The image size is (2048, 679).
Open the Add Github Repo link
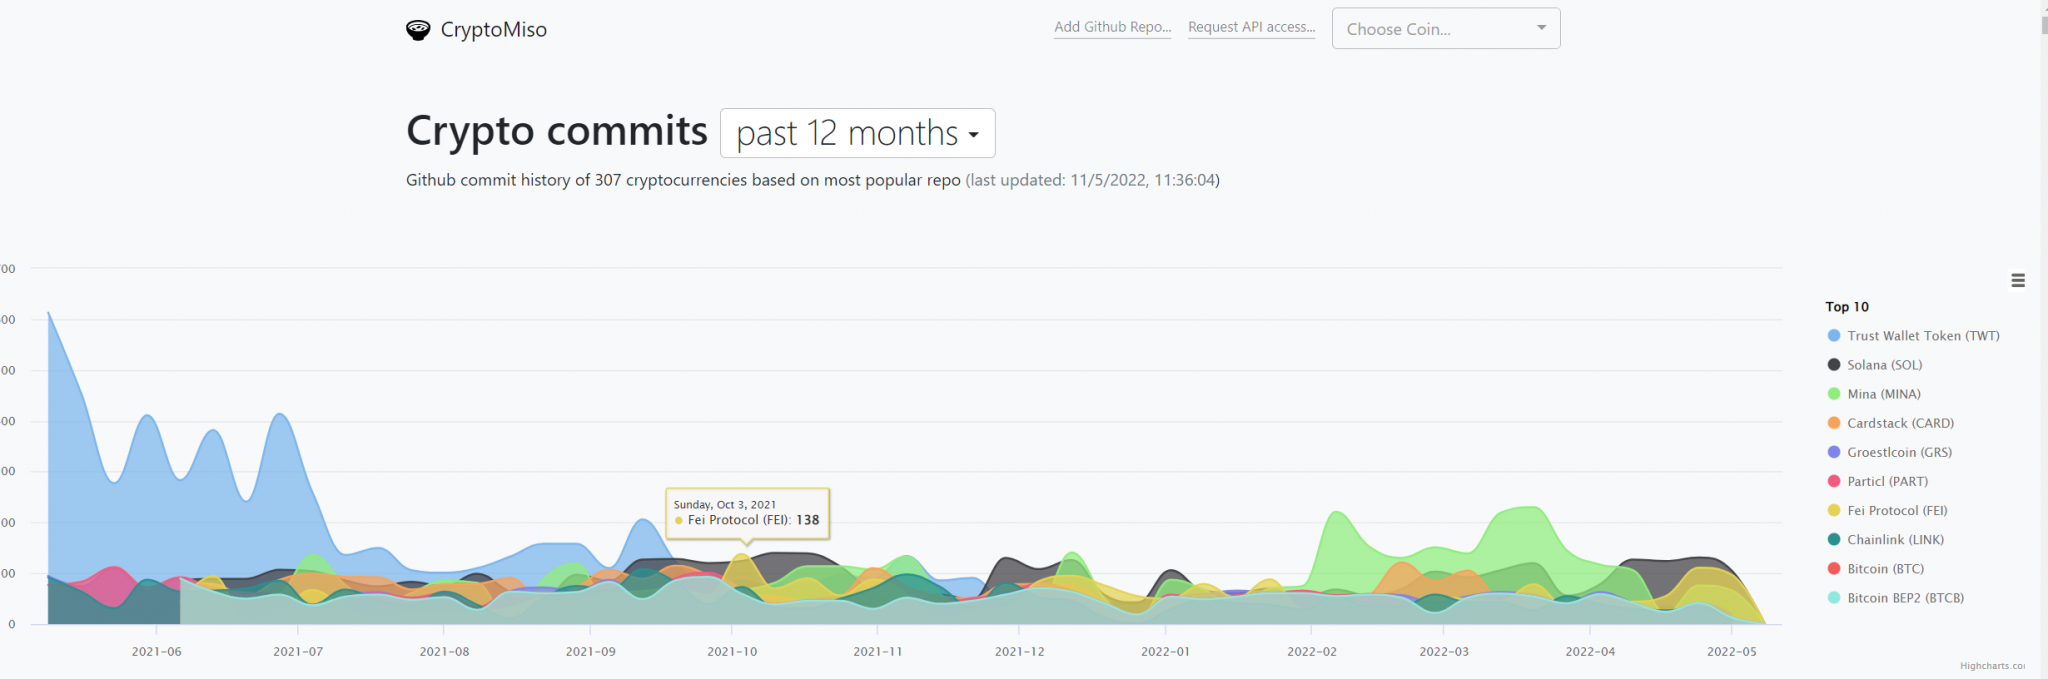[x=1112, y=27]
